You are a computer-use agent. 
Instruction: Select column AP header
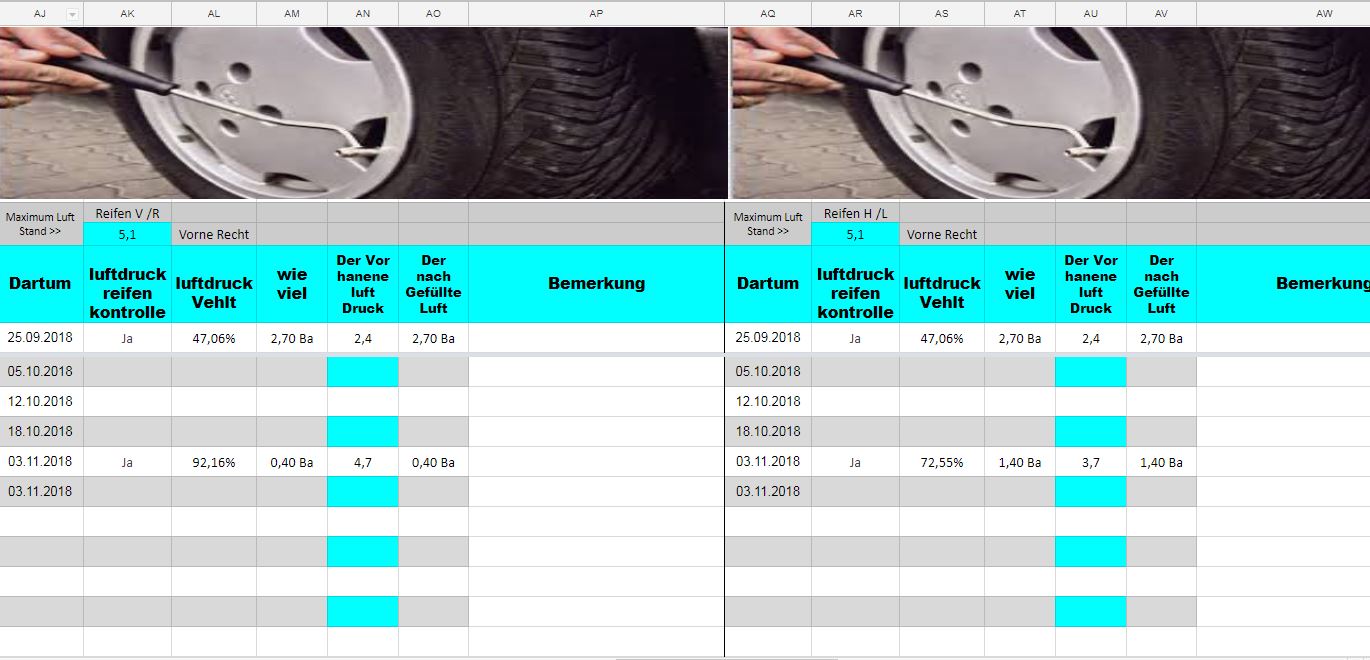[596, 14]
